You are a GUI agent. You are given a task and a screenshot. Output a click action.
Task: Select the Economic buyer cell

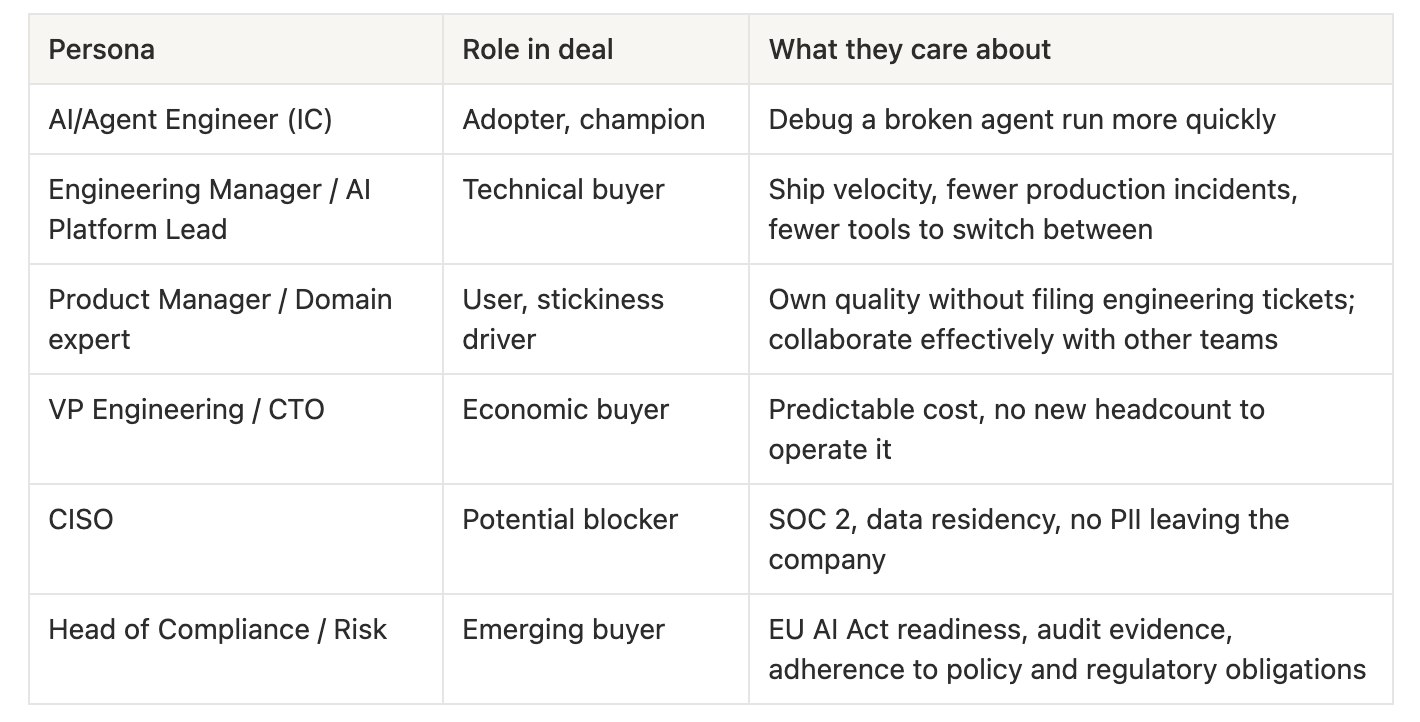click(x=596, y=429)
